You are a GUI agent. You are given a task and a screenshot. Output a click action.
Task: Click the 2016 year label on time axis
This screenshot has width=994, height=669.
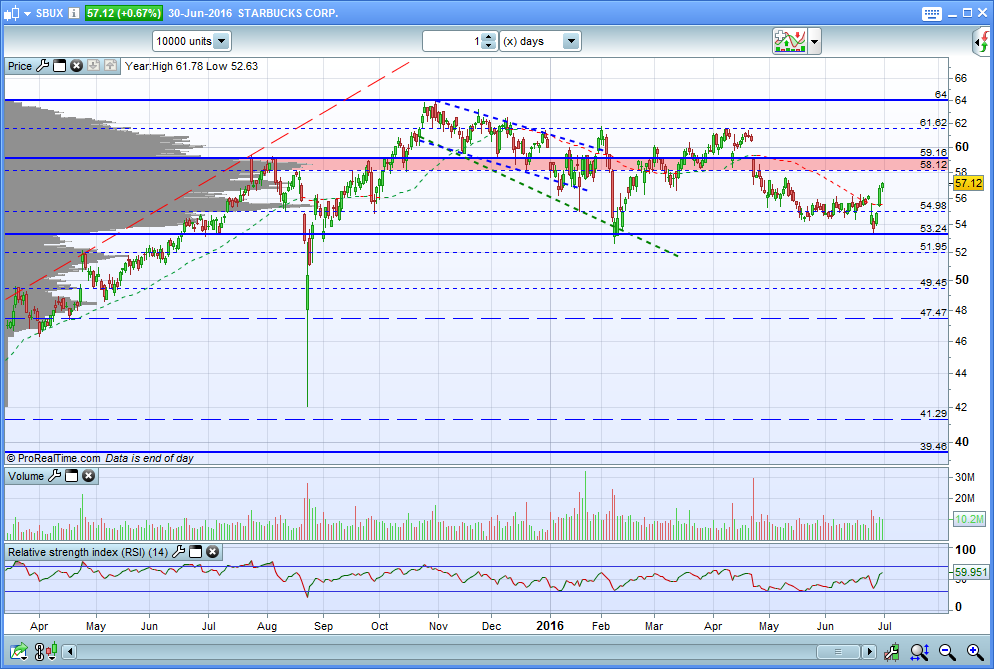tap(550, 626)
